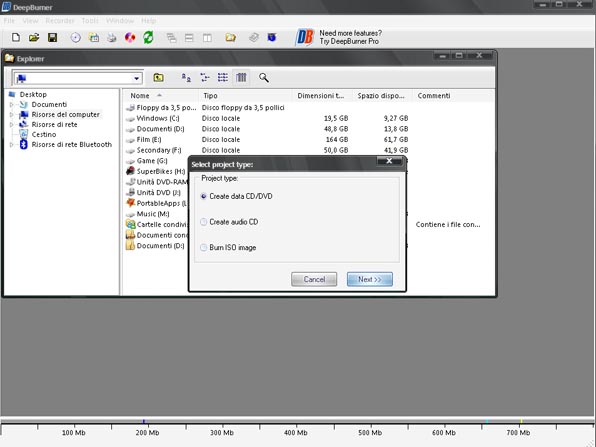Switch Explorer to details view icon
The width and height of the screenshot is (596, 447).
241,78
